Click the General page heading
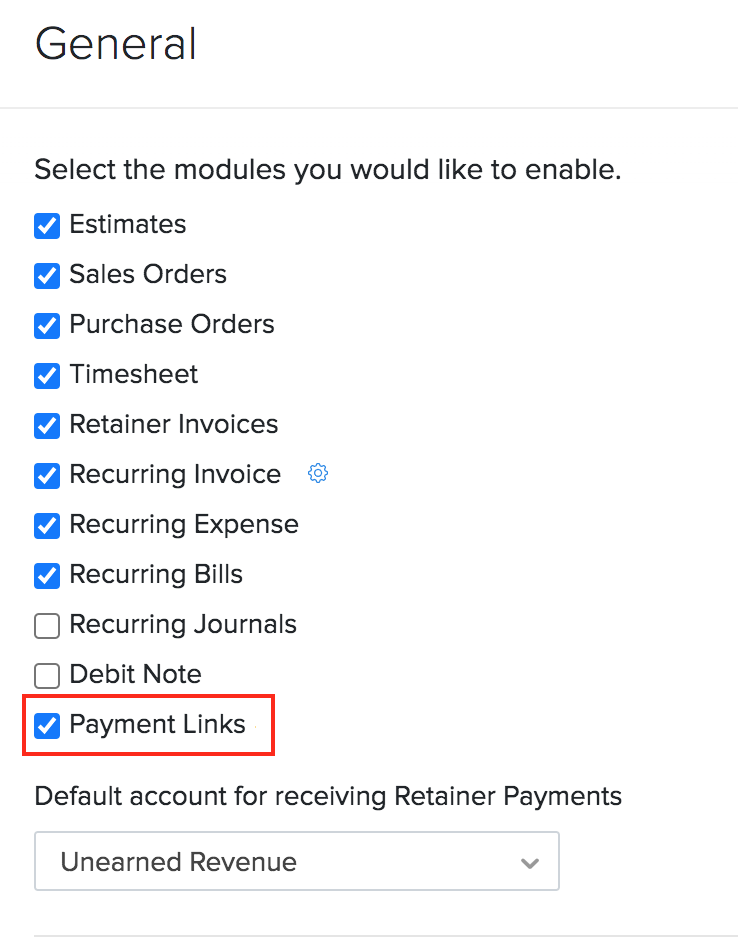This screenshot has width=738, height=949. tap(115, 44)
